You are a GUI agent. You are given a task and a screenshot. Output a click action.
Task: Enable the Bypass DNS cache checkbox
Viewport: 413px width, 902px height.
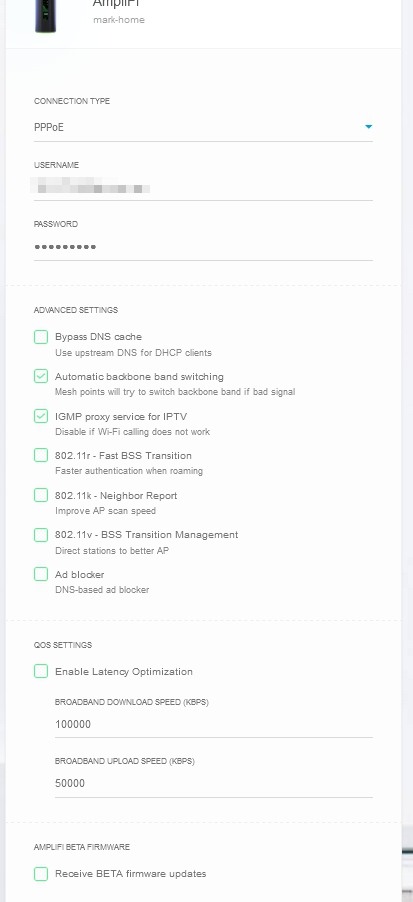[41, 337]
